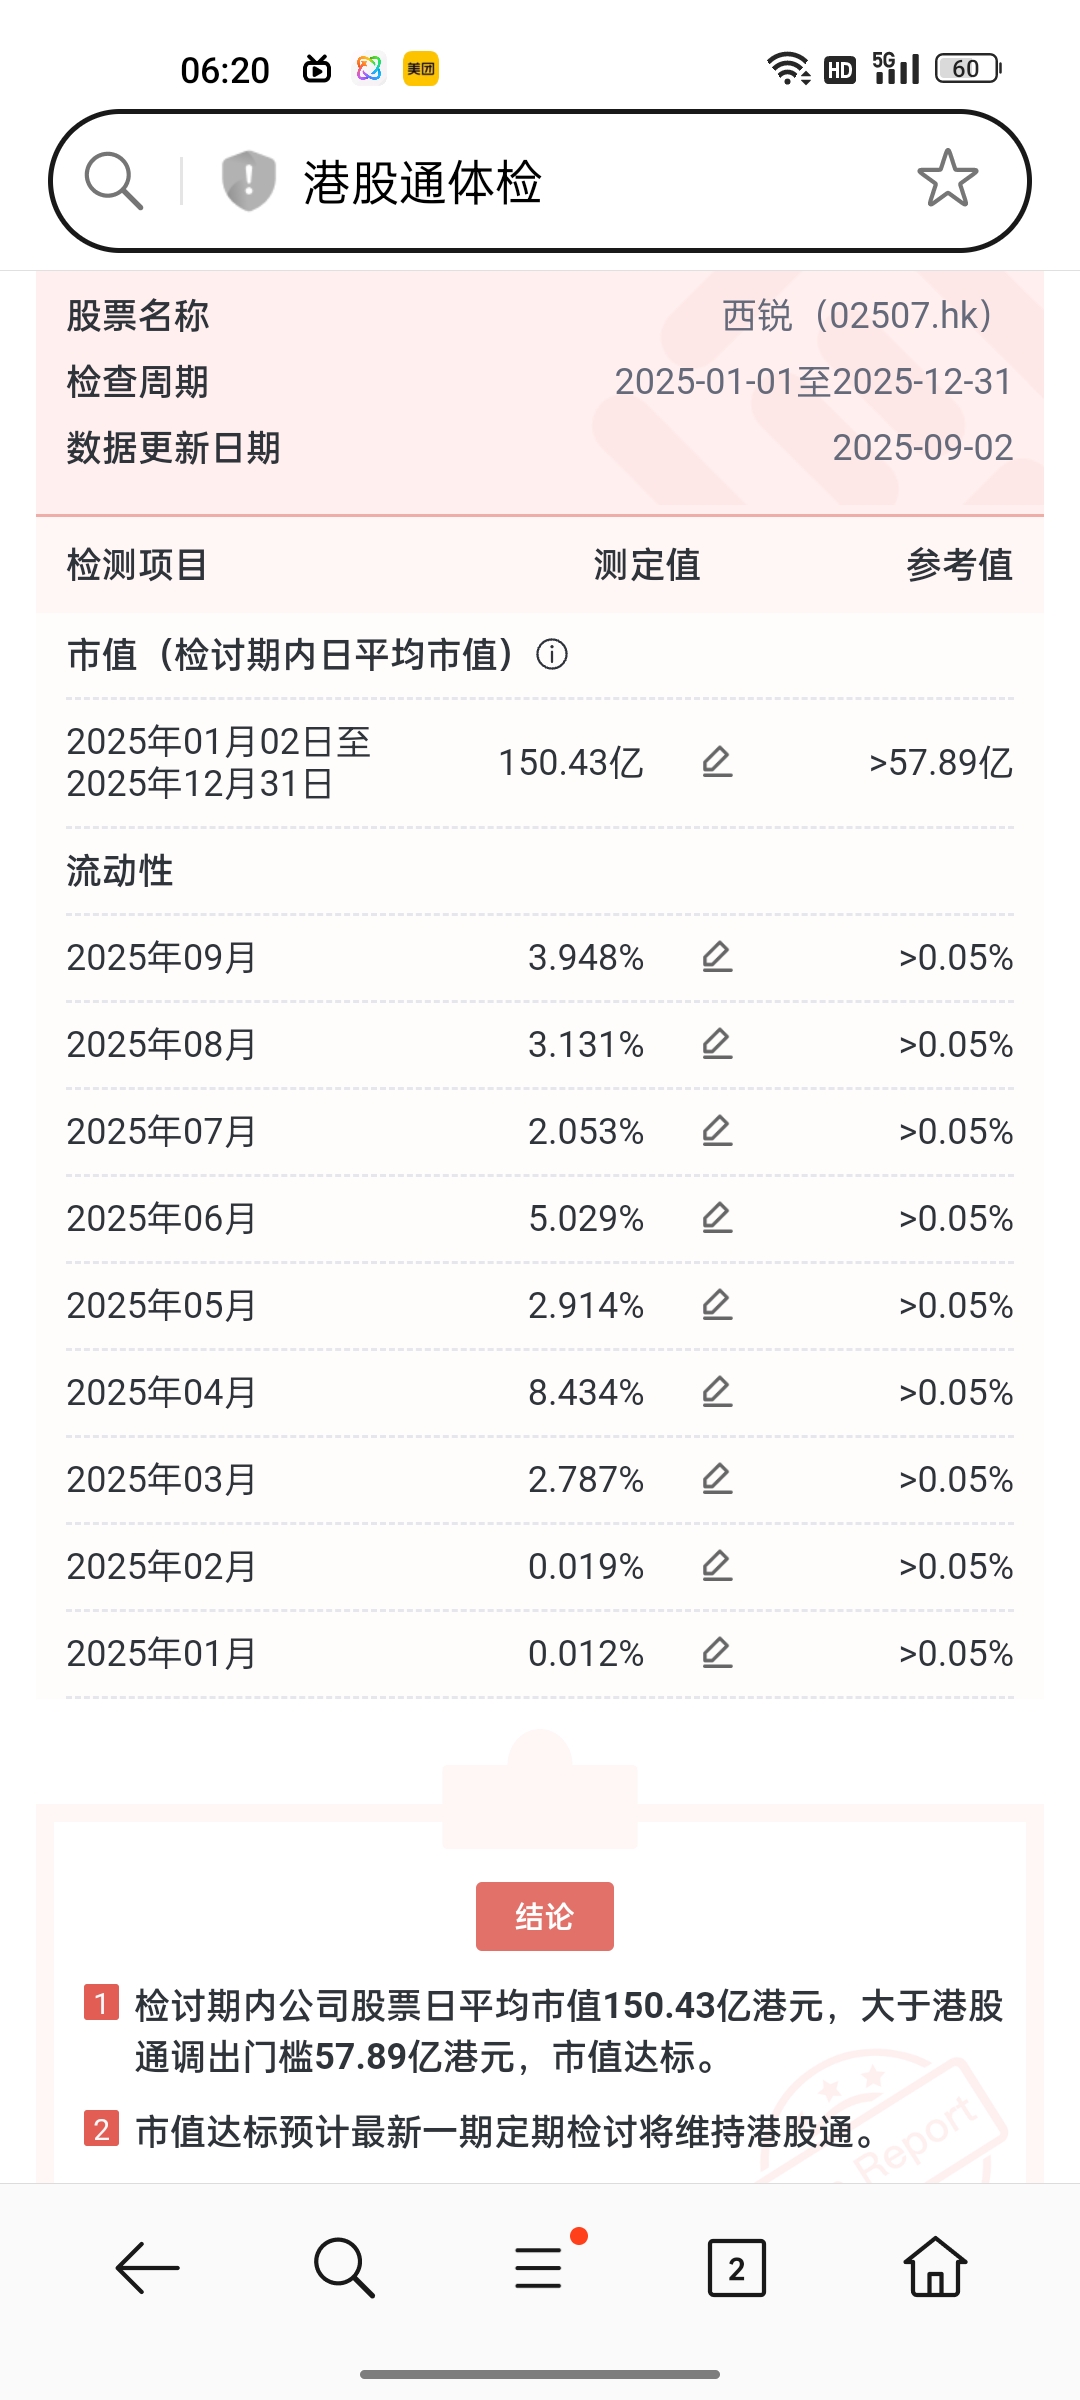Viewport: 1080px width, 2400px height.
Task: Open search from the bottom navigation bar
Action: click(344, 2267)
